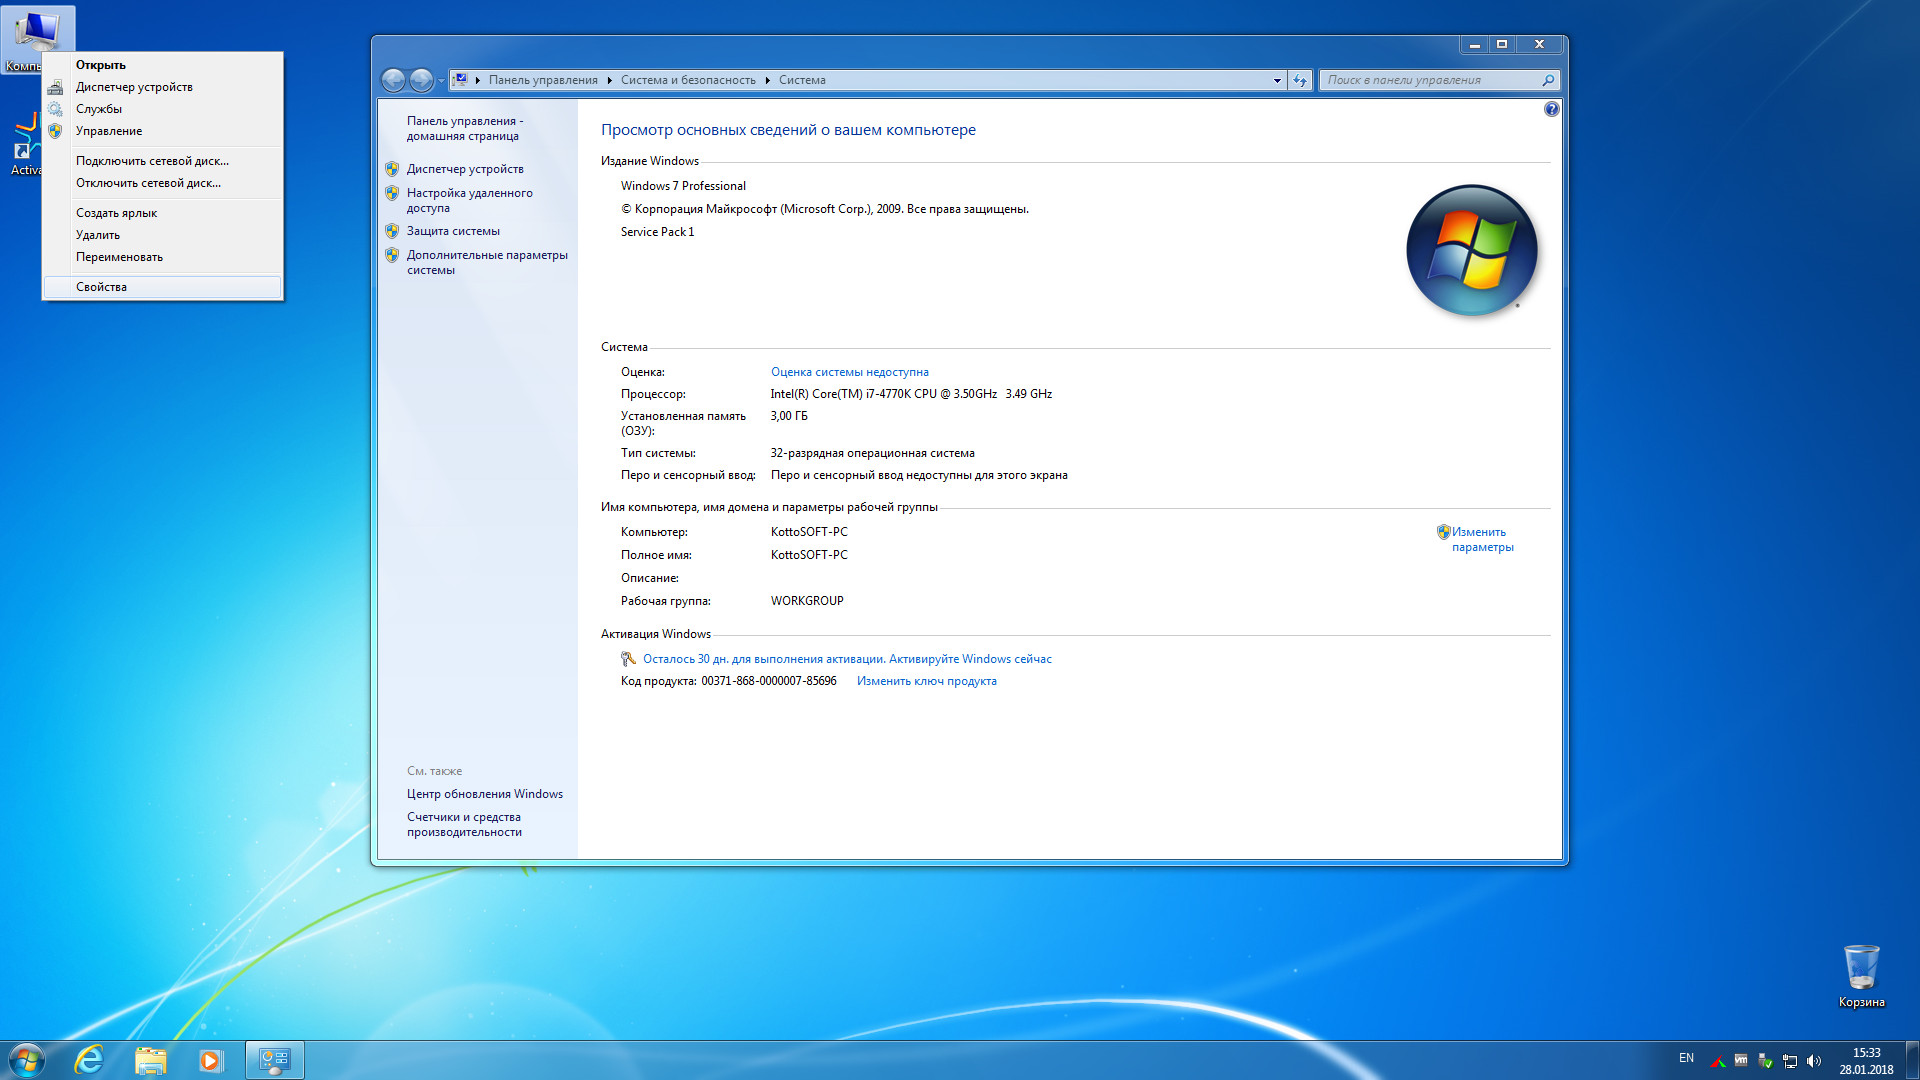1920x1080 pixels.
Task: Open Защита системы in left sidebar
Action: pos(453,231)
